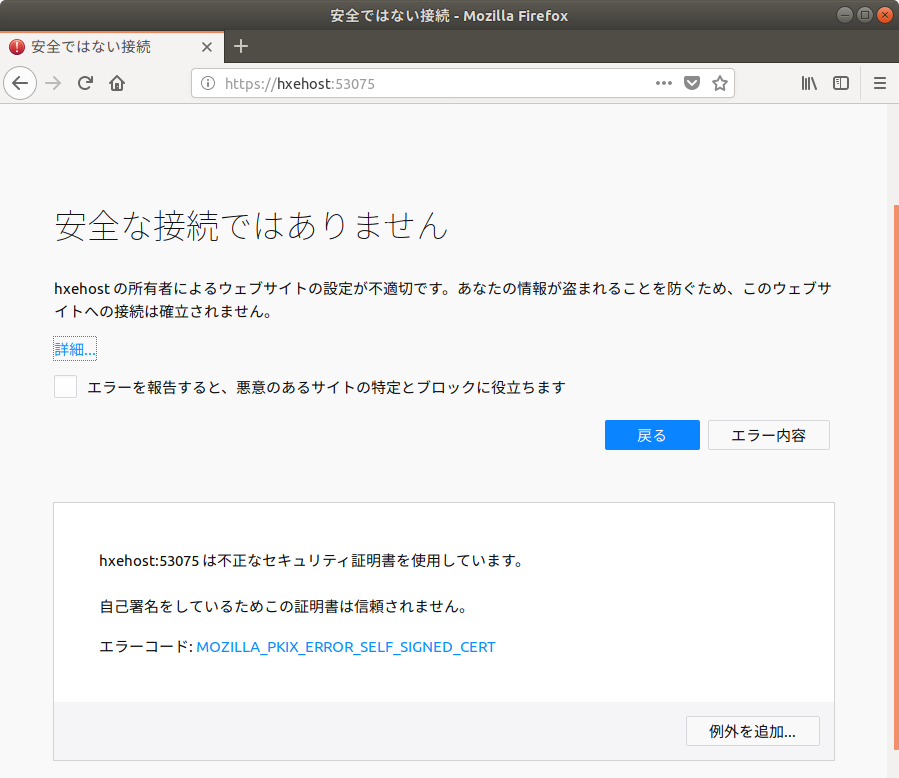Click the エラー内容 button
This screenshot has height=778, width=899.
click(x=768, y=435)
